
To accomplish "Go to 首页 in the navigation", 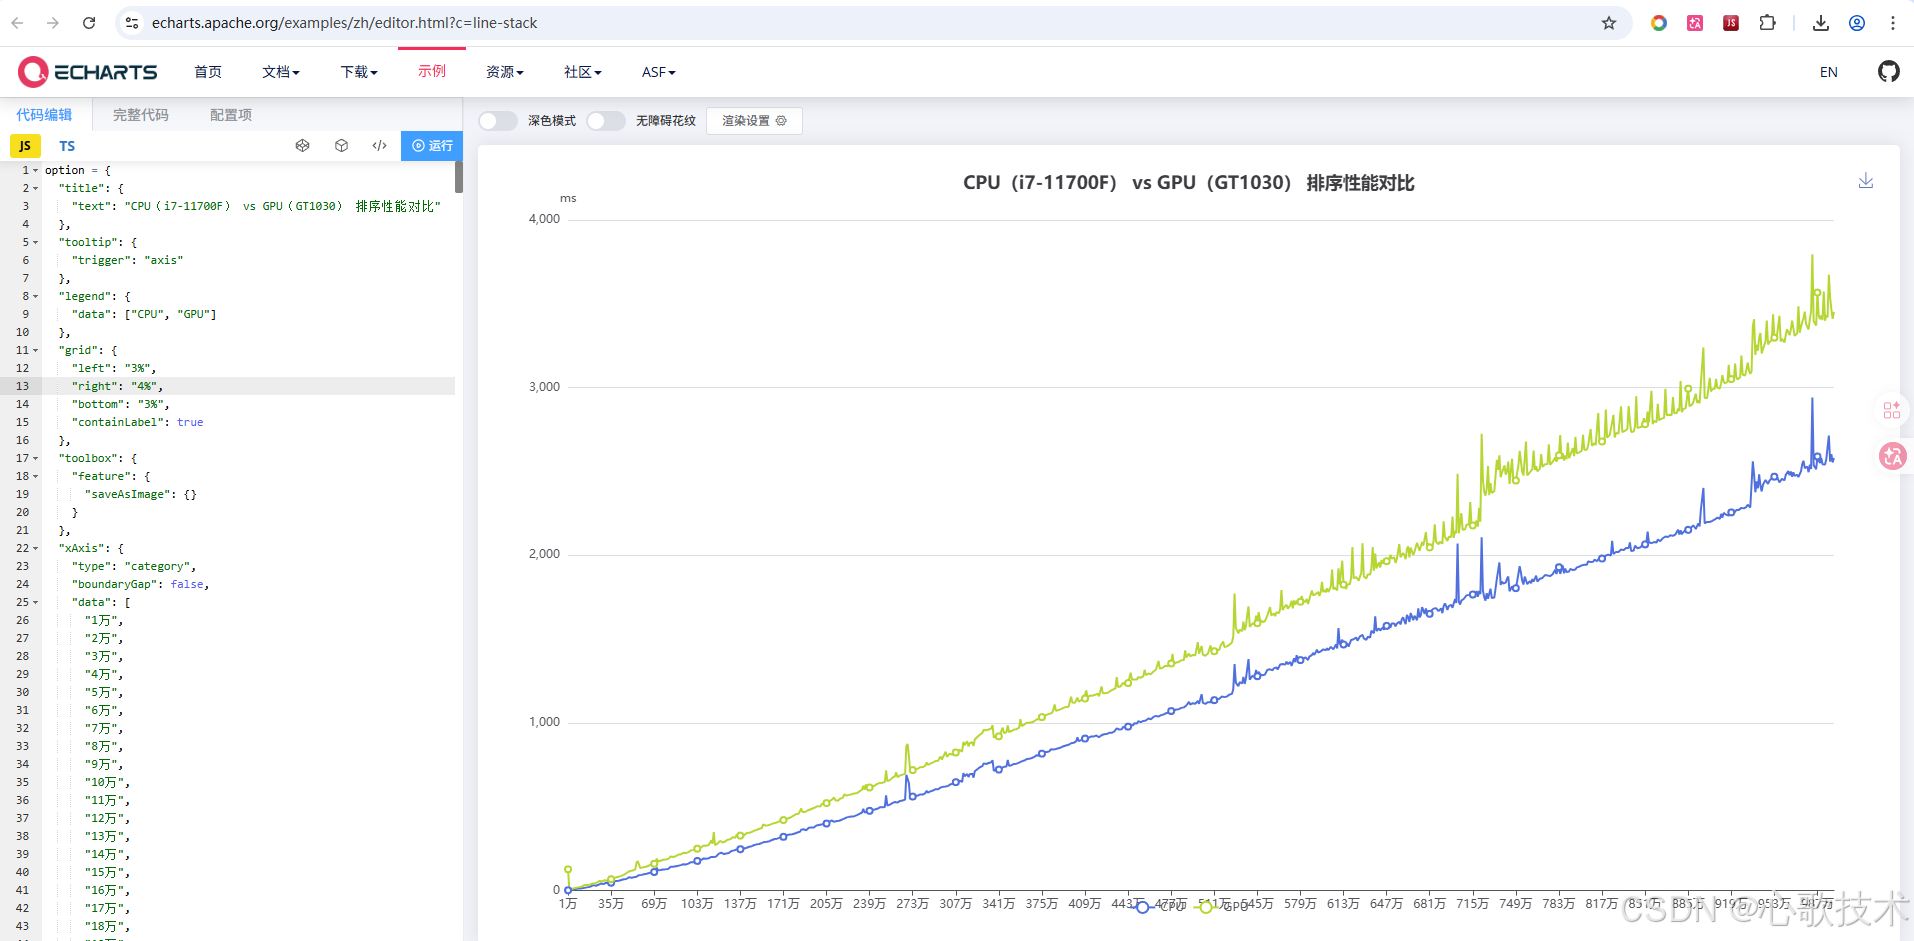I will pyautogui.click(x=208, y=72).
